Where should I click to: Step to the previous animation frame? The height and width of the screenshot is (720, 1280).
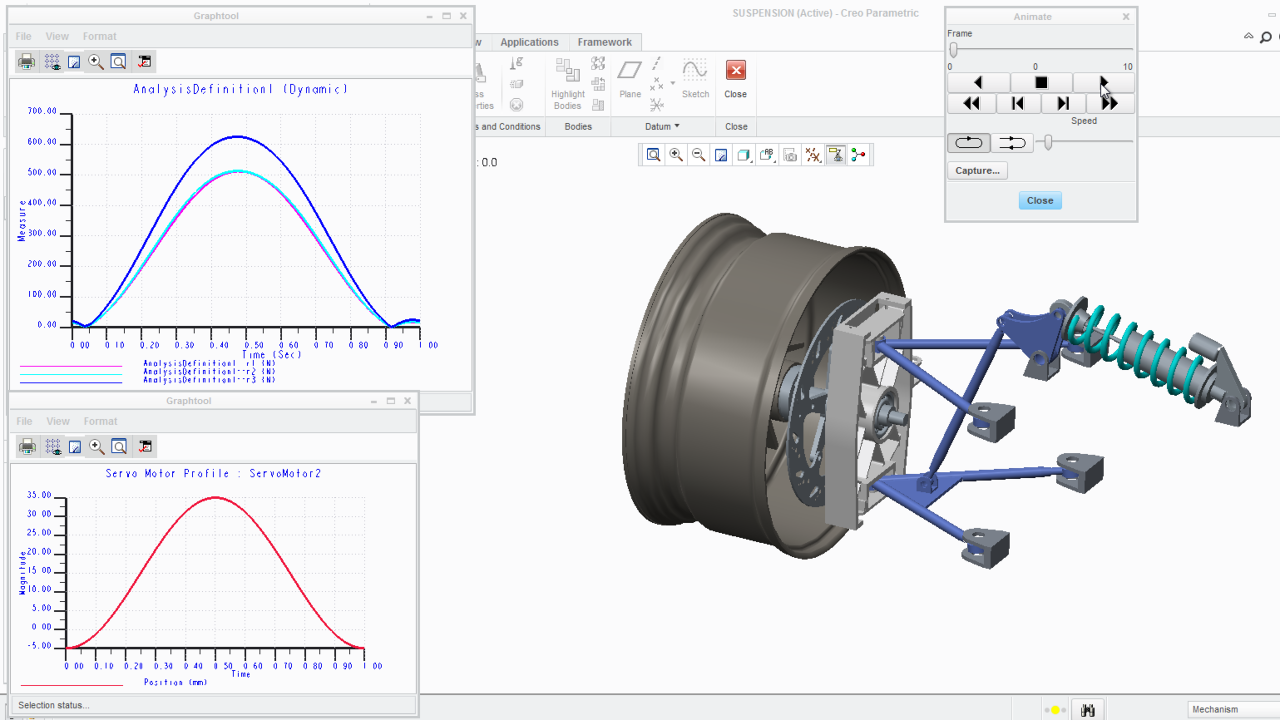pyautogui.click(x=1018, y=103)
